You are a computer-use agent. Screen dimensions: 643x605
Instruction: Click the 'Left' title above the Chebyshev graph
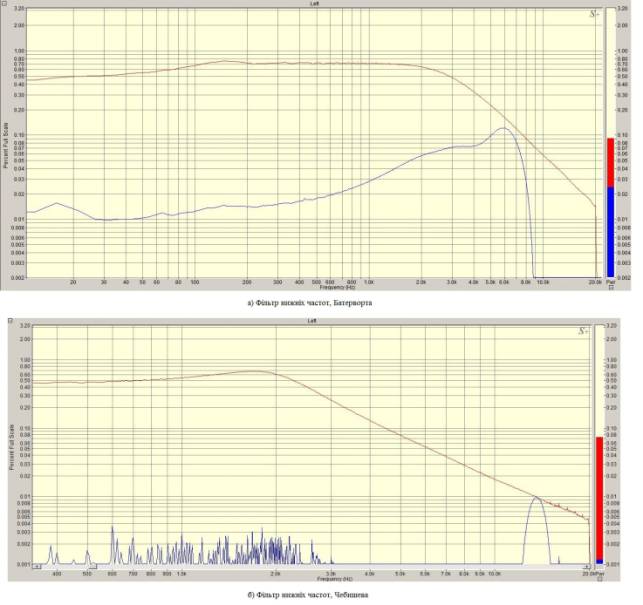312,321
